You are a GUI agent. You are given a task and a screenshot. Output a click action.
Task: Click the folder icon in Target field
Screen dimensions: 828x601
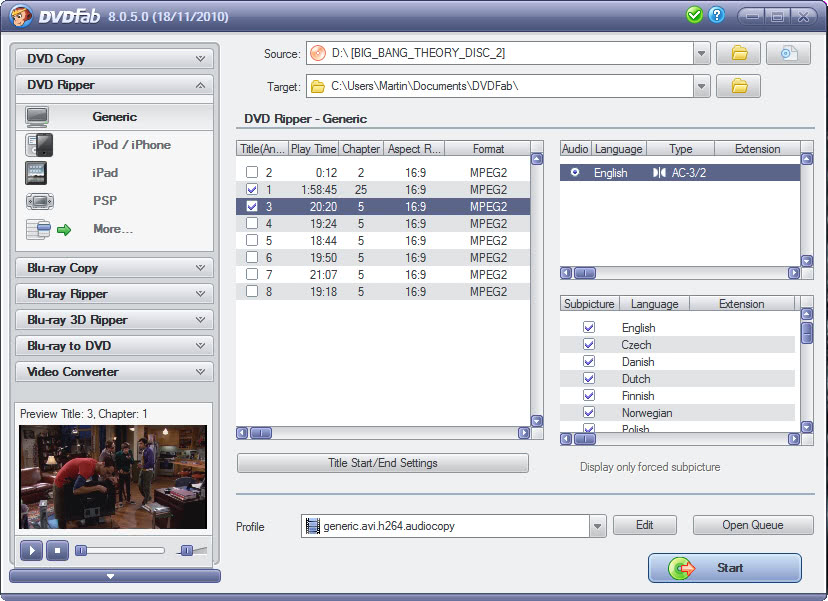pos(317,86)
